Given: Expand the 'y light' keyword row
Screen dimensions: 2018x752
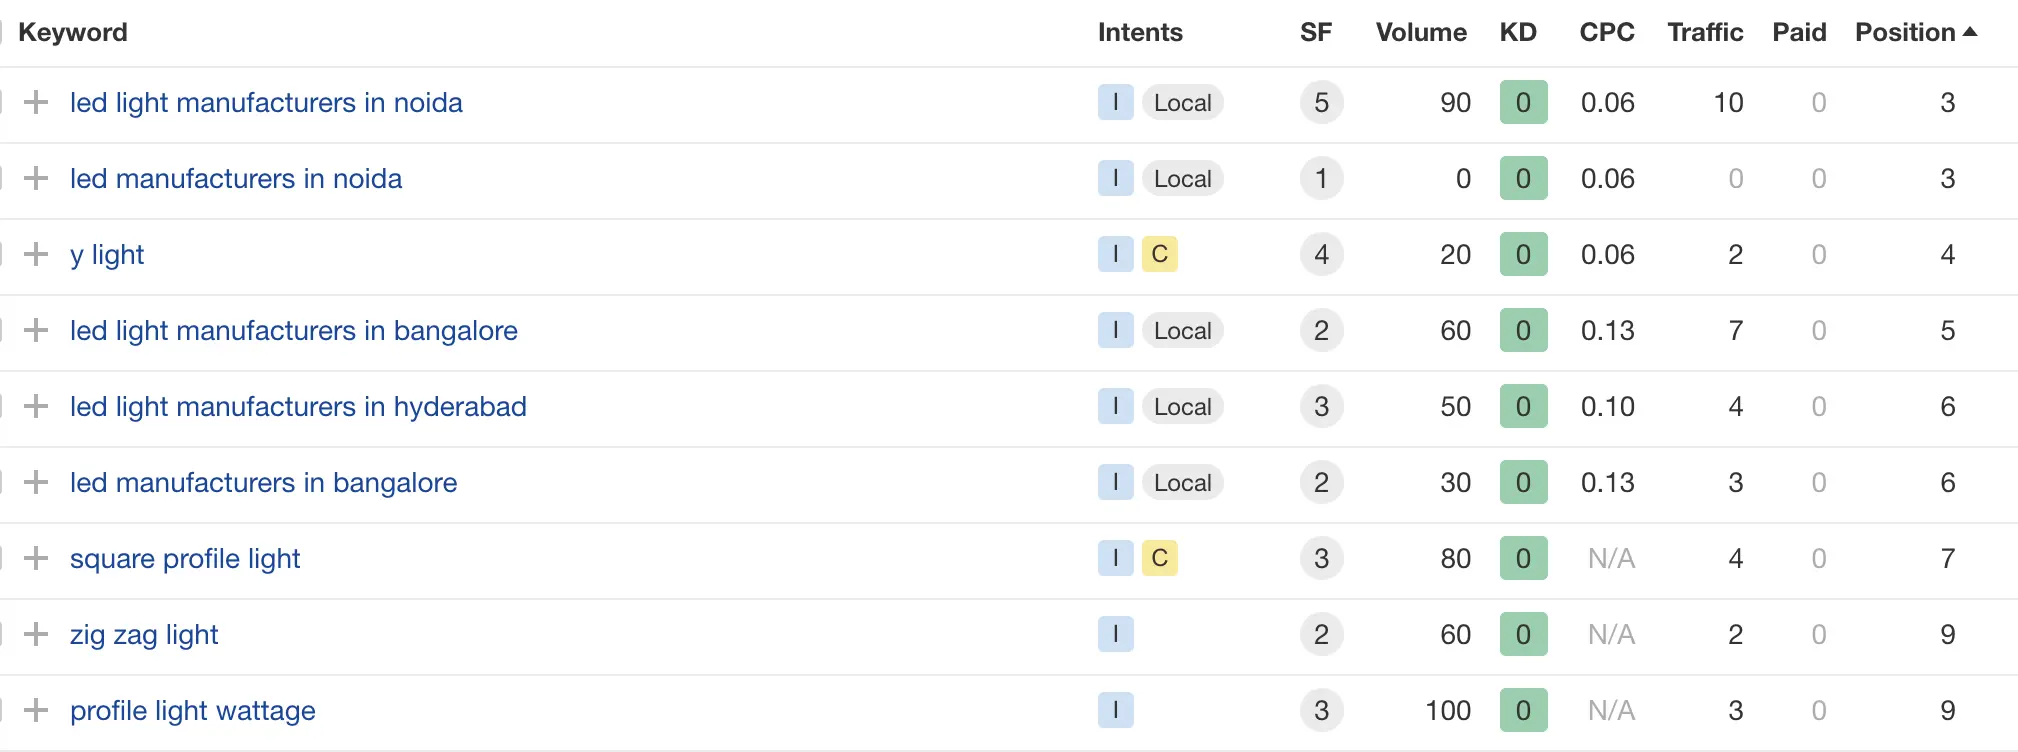Looking at the screenshot, I should 36,254.
